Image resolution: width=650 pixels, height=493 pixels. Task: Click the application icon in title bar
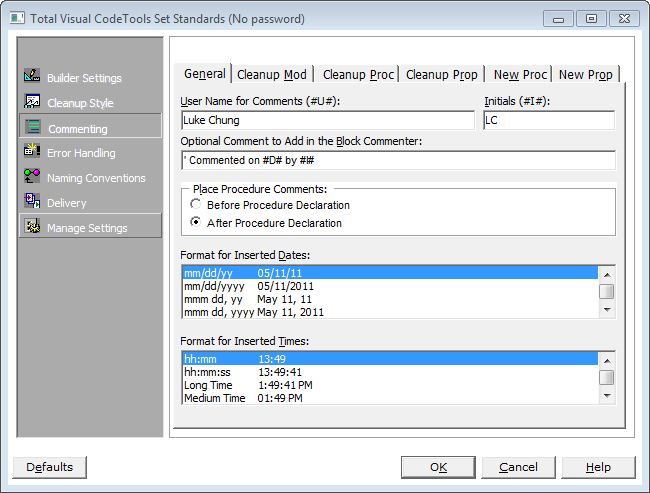point(17,18)
